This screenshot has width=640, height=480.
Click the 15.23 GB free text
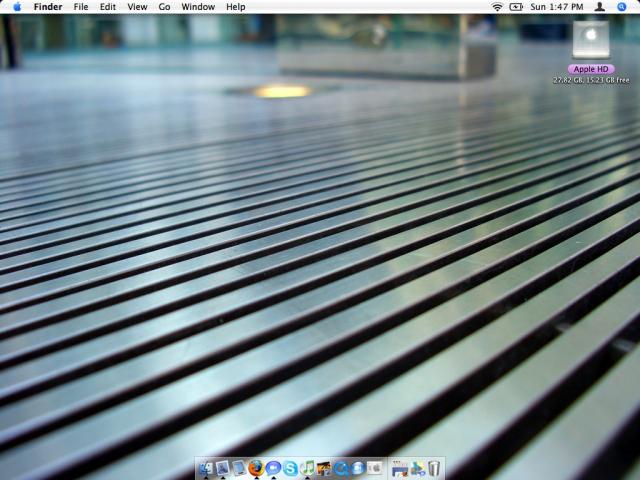[x=606, y=80]
